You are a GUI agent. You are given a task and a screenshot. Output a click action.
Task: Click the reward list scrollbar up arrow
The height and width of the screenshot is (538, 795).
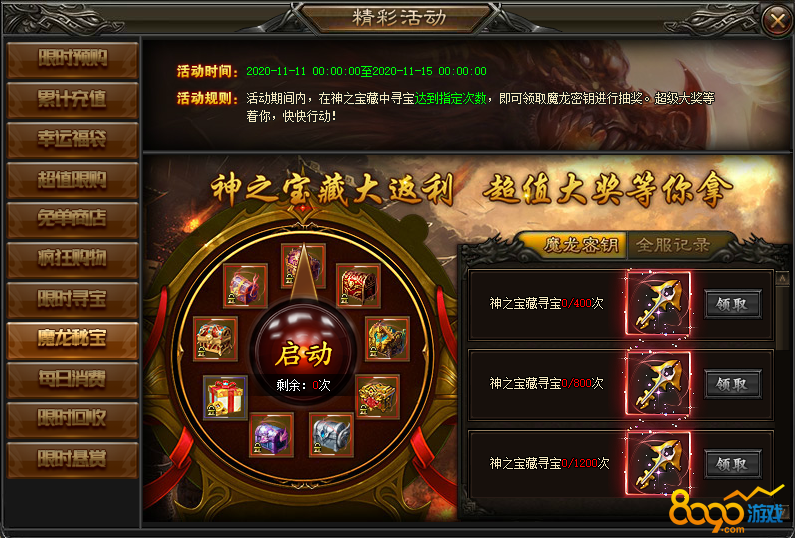tap(782, 278)
